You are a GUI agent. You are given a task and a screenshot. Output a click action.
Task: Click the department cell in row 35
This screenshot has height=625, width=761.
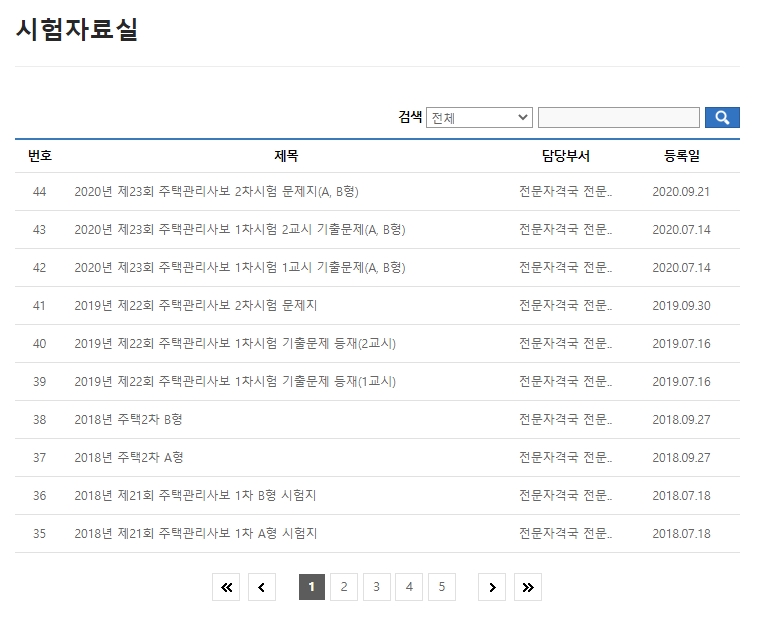565,533
